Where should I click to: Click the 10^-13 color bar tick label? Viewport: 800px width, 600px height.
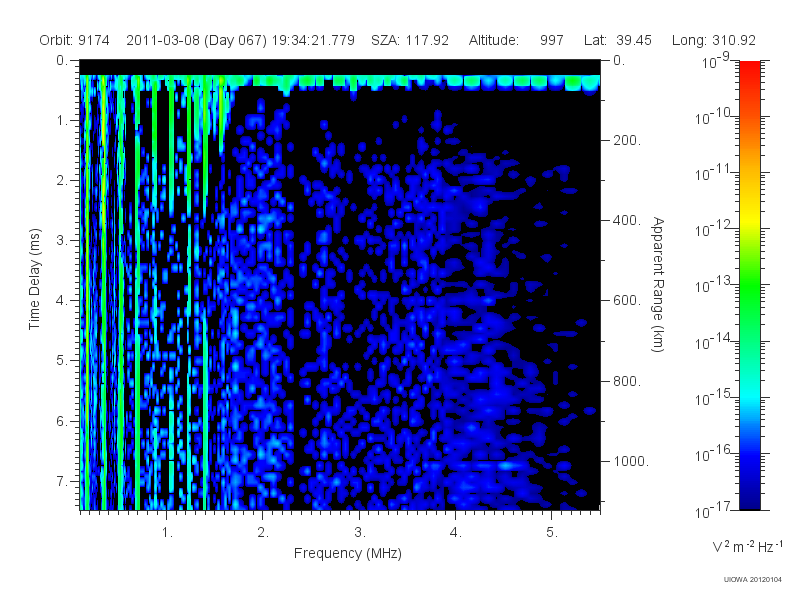click(712, 285)
